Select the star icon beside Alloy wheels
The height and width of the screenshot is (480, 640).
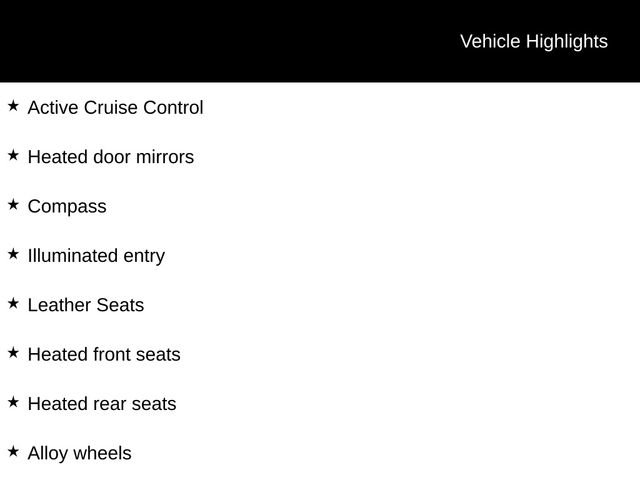coord(13,451)
